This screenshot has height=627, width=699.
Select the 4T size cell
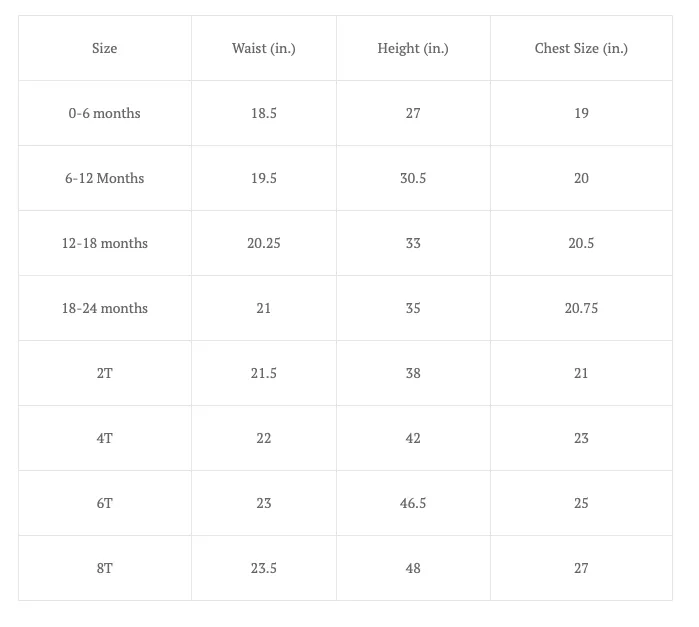pos(105,438)
